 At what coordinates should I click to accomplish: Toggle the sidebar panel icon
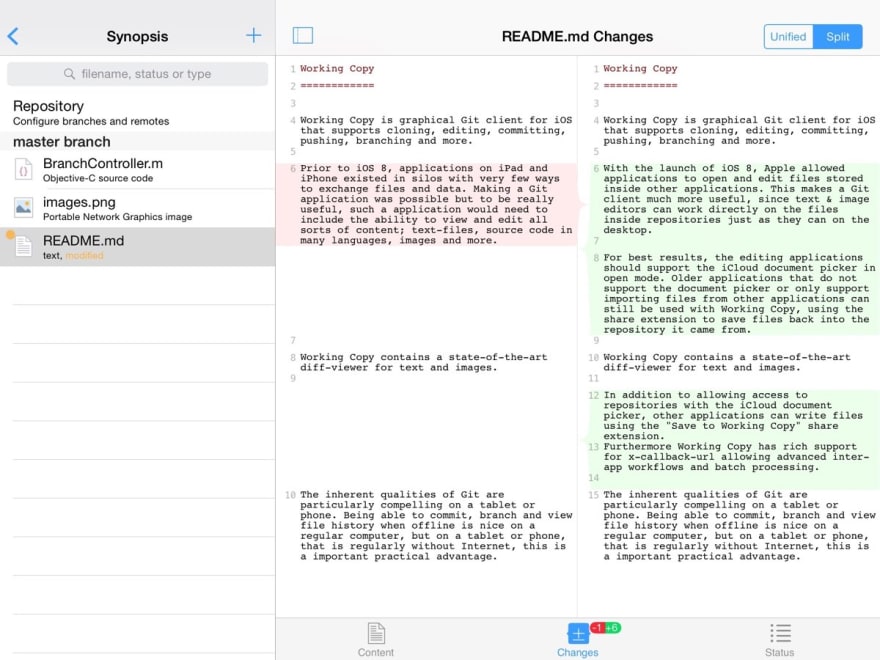tap(302, 35)
